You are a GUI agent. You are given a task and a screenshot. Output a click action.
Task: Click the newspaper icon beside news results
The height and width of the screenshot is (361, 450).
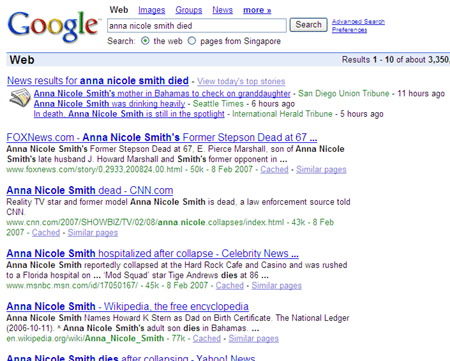pyautogui.click(x=20, y=98)
